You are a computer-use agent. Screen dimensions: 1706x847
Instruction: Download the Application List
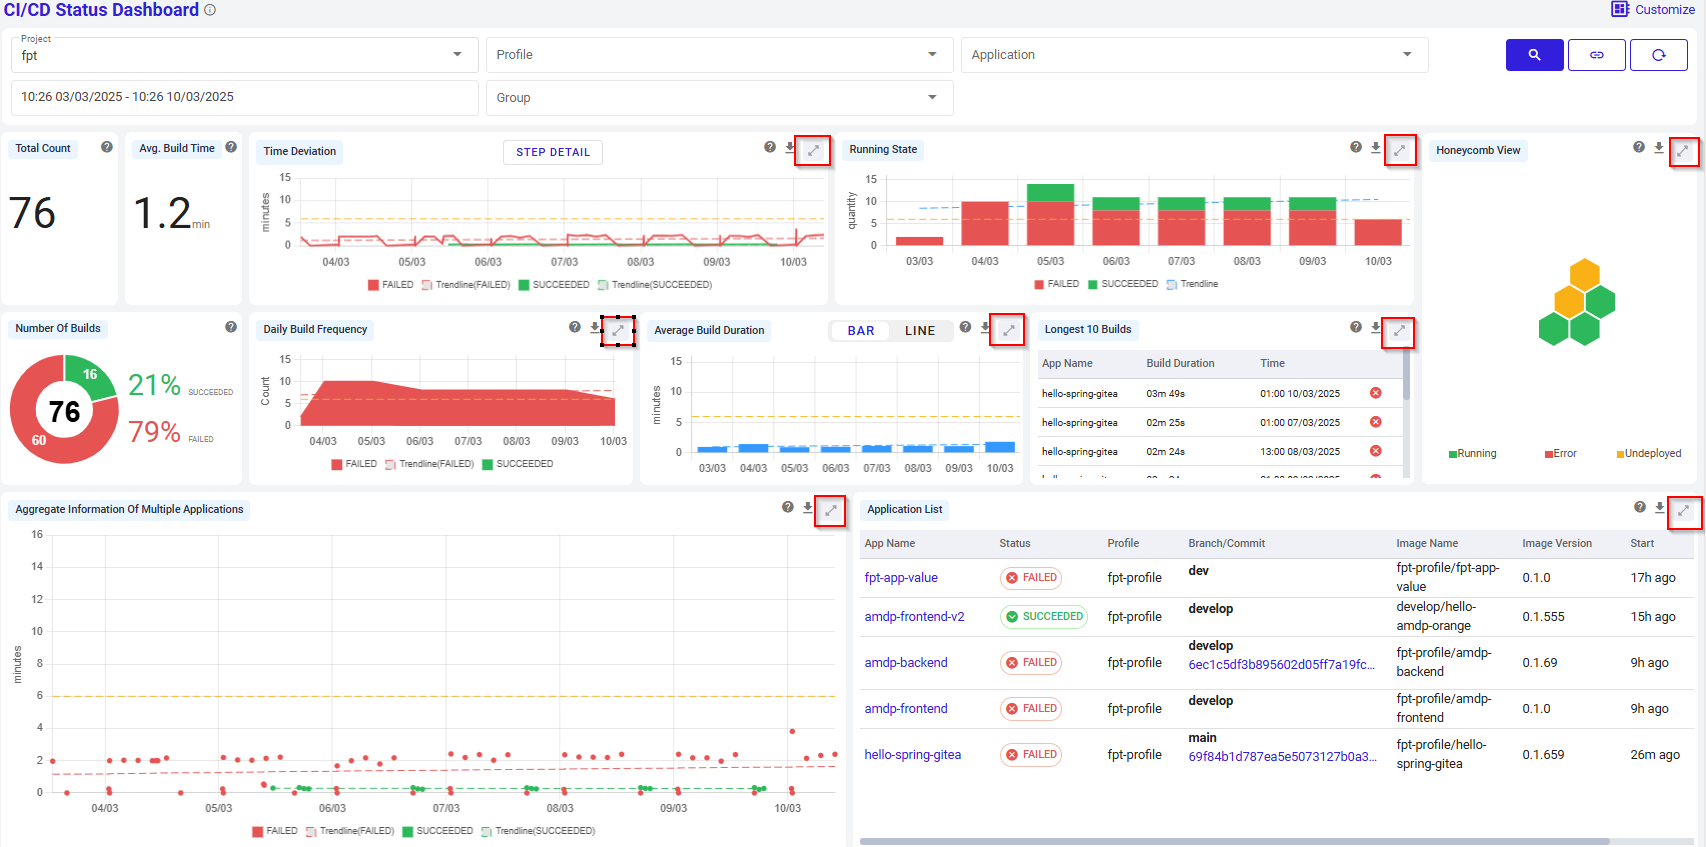point(1660,508)
